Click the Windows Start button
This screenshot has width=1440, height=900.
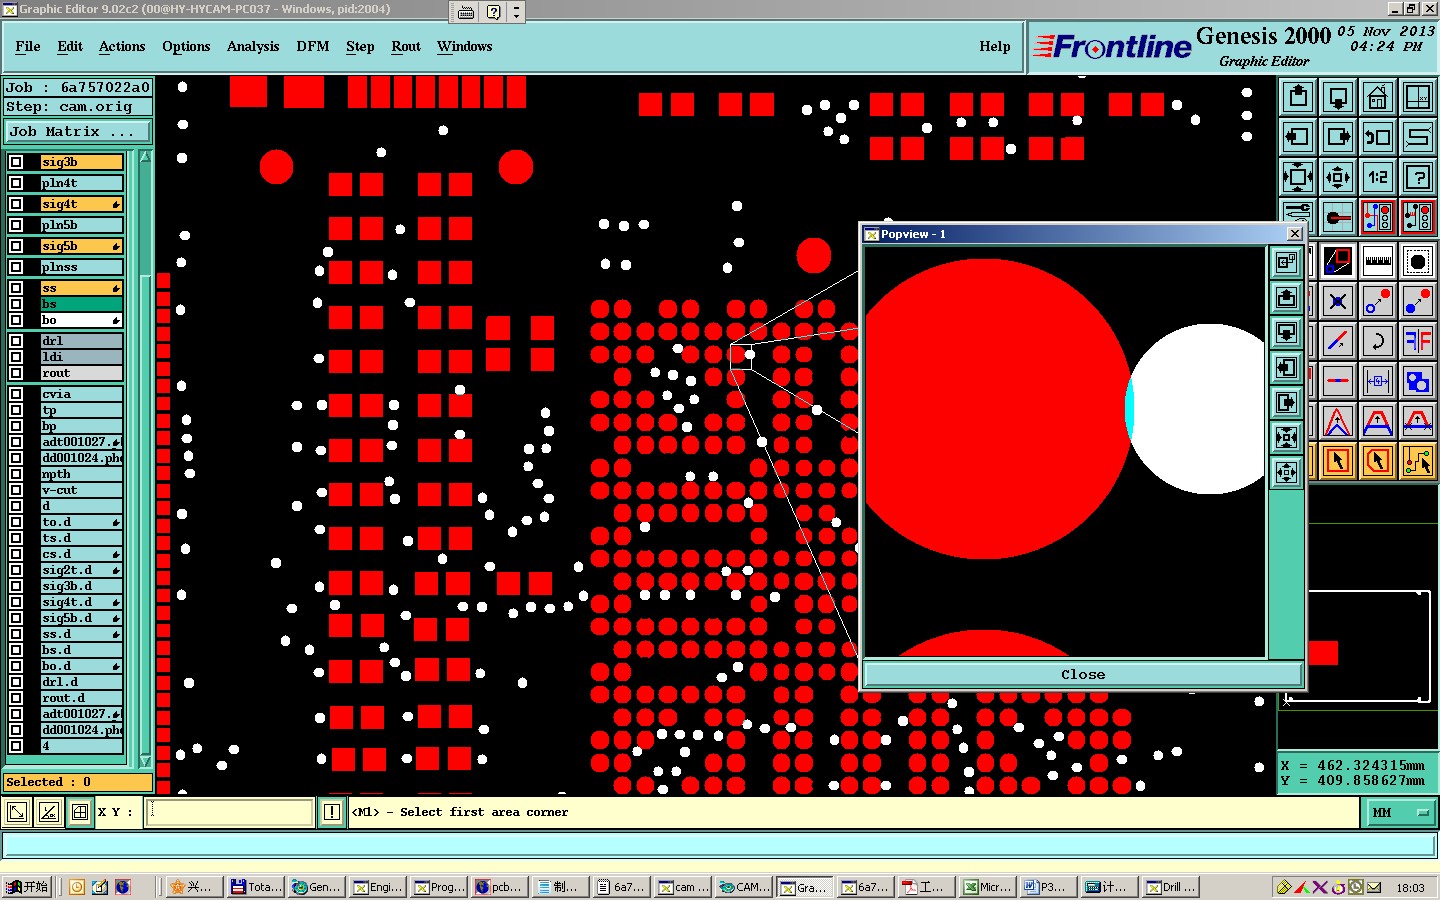click(x=27, y=887)
